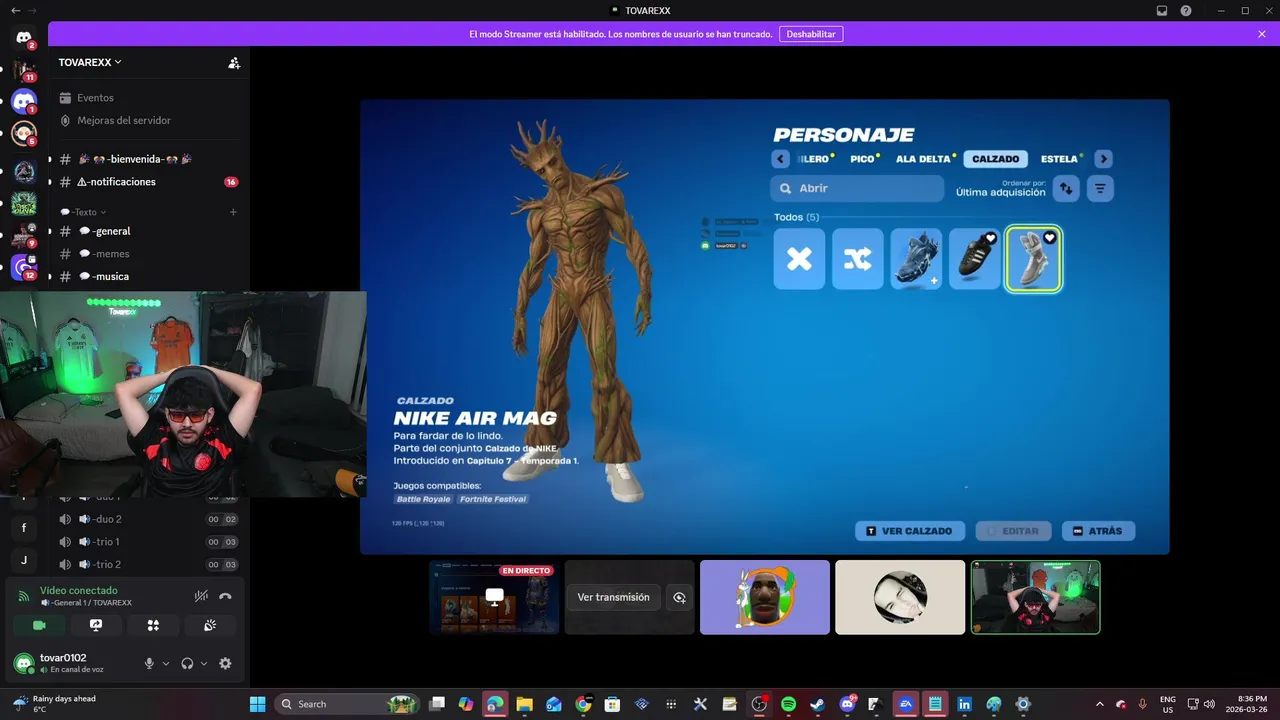Mute the microphone in user panel

(150, 663)
